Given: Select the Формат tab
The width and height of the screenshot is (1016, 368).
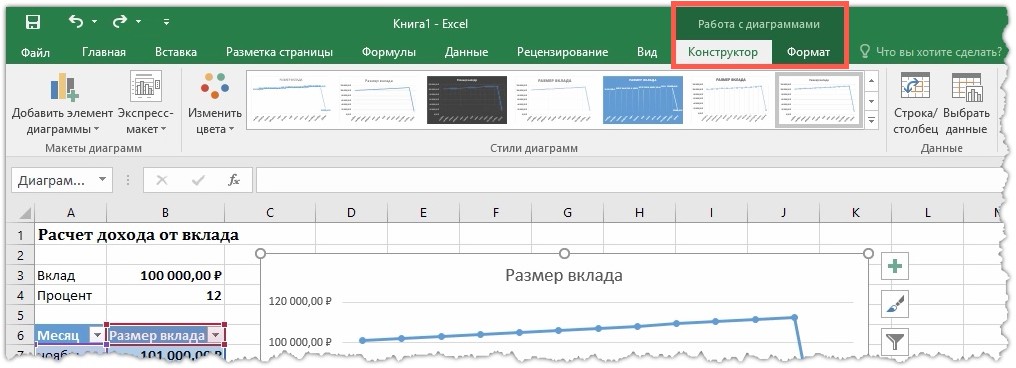Looking at the screenshot, I should pyautogui.click(x=808, y=52).
